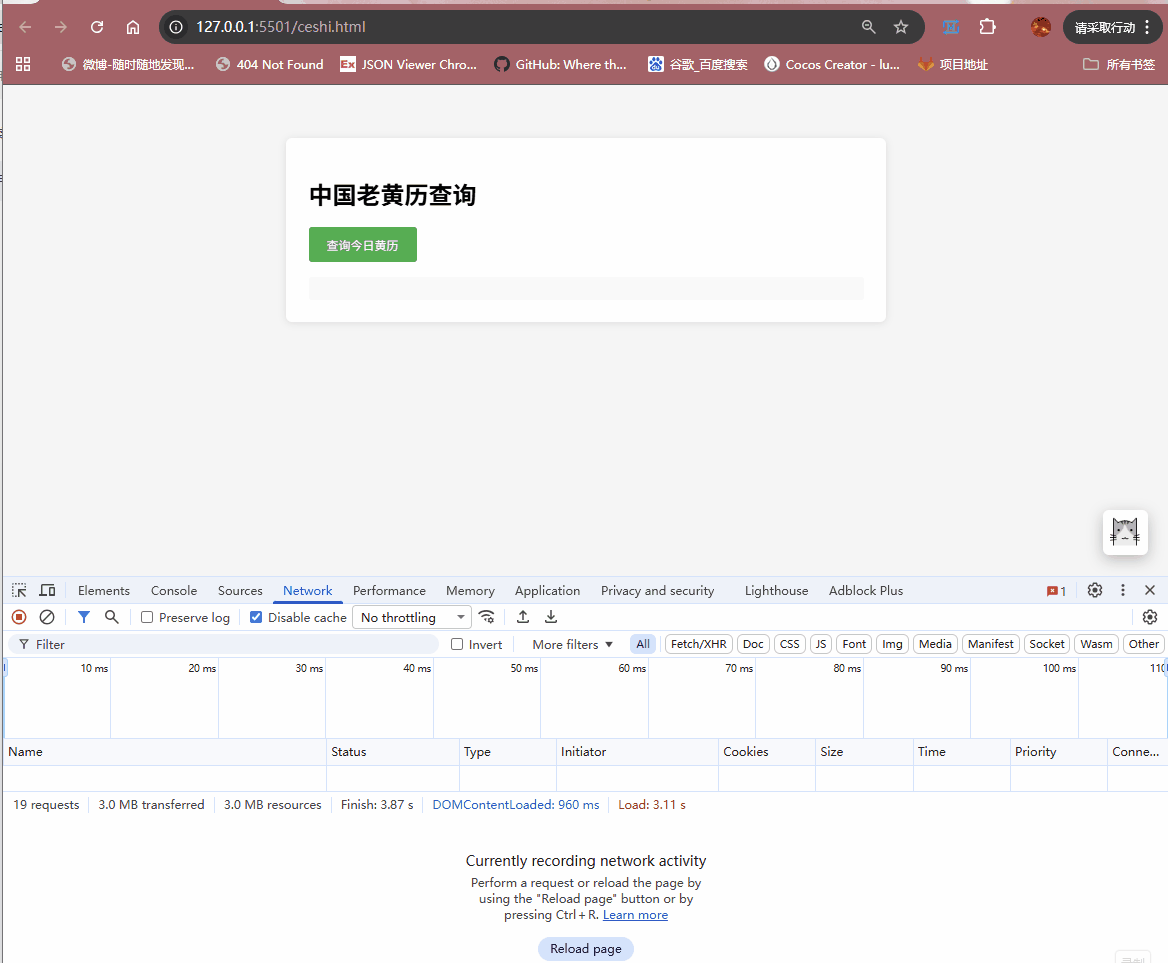Screen dimensions: 1168x963
Task: Open the No throttling dropdown
Action: coord(411,617)
